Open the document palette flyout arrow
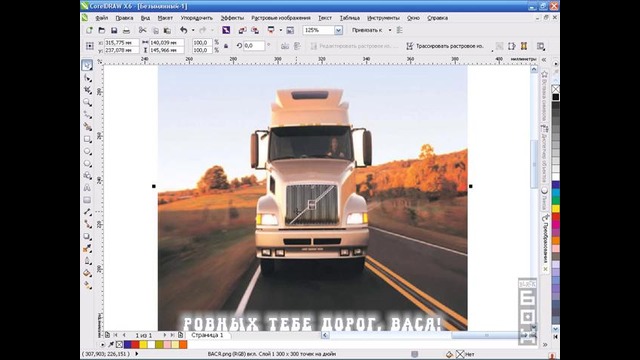Viewport: 640px width, 360px height. tap(102, 345)
